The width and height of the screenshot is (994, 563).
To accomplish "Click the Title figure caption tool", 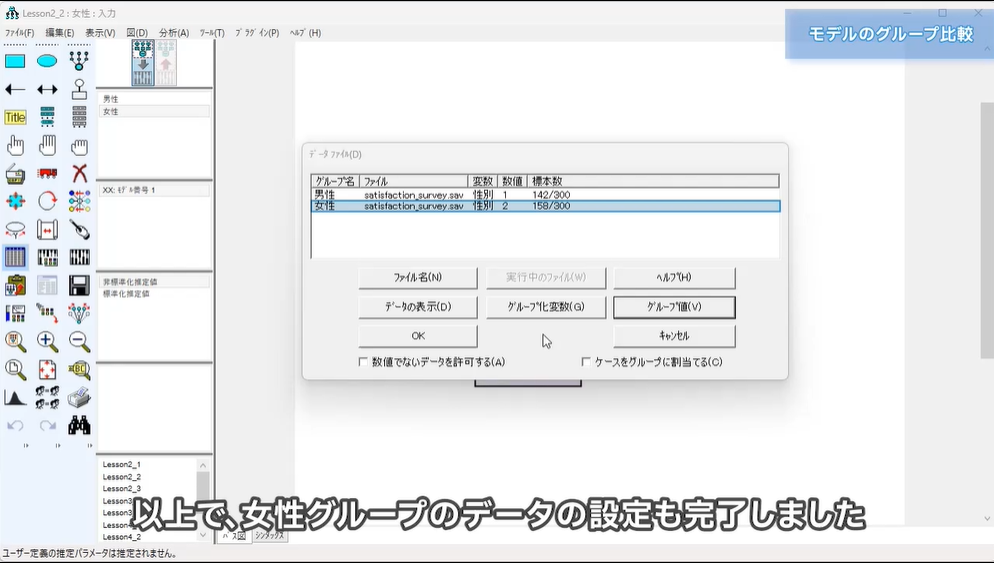I will click(15, 117).
